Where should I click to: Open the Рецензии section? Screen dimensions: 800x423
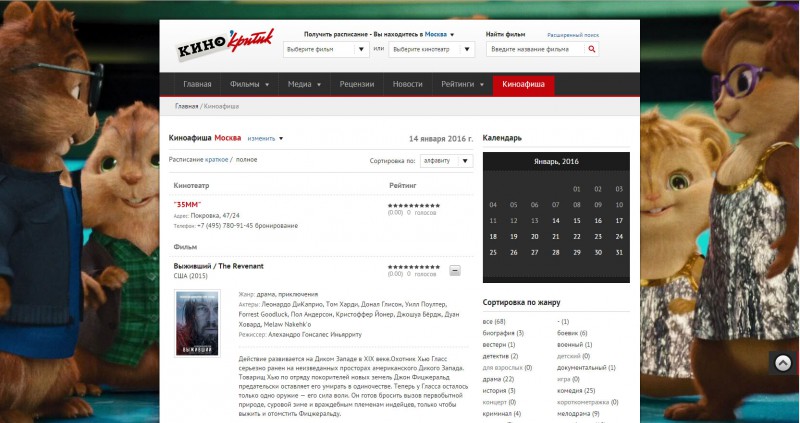click(357, 84)
